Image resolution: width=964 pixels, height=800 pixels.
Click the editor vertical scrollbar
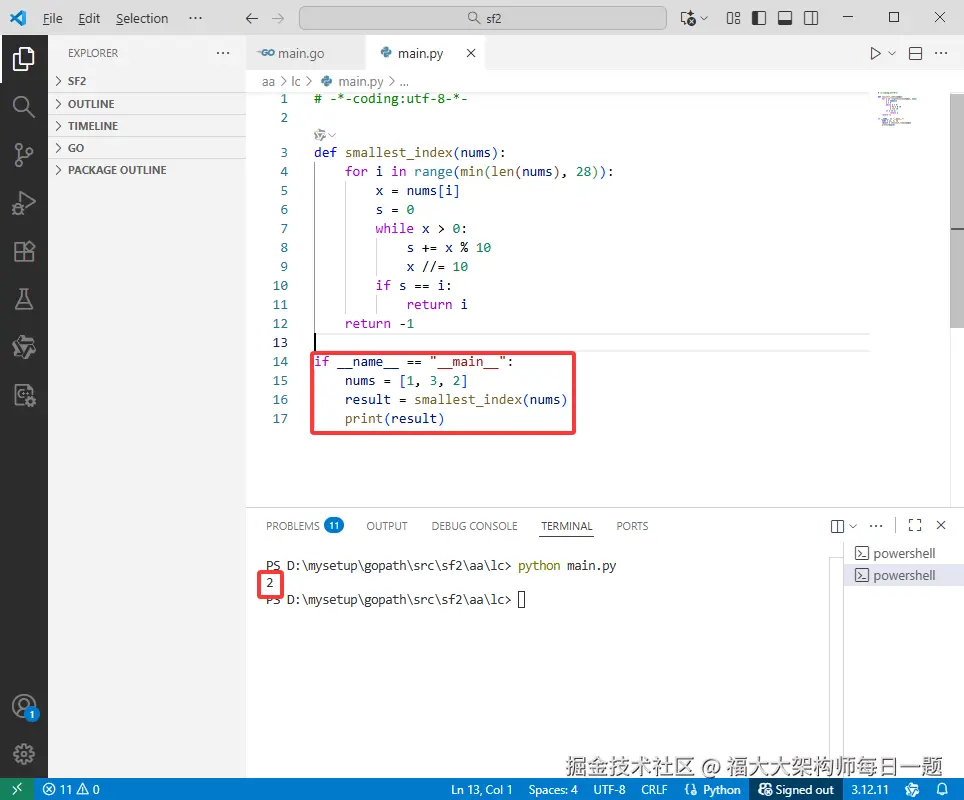pyautogui.click(x=957, y=209)
